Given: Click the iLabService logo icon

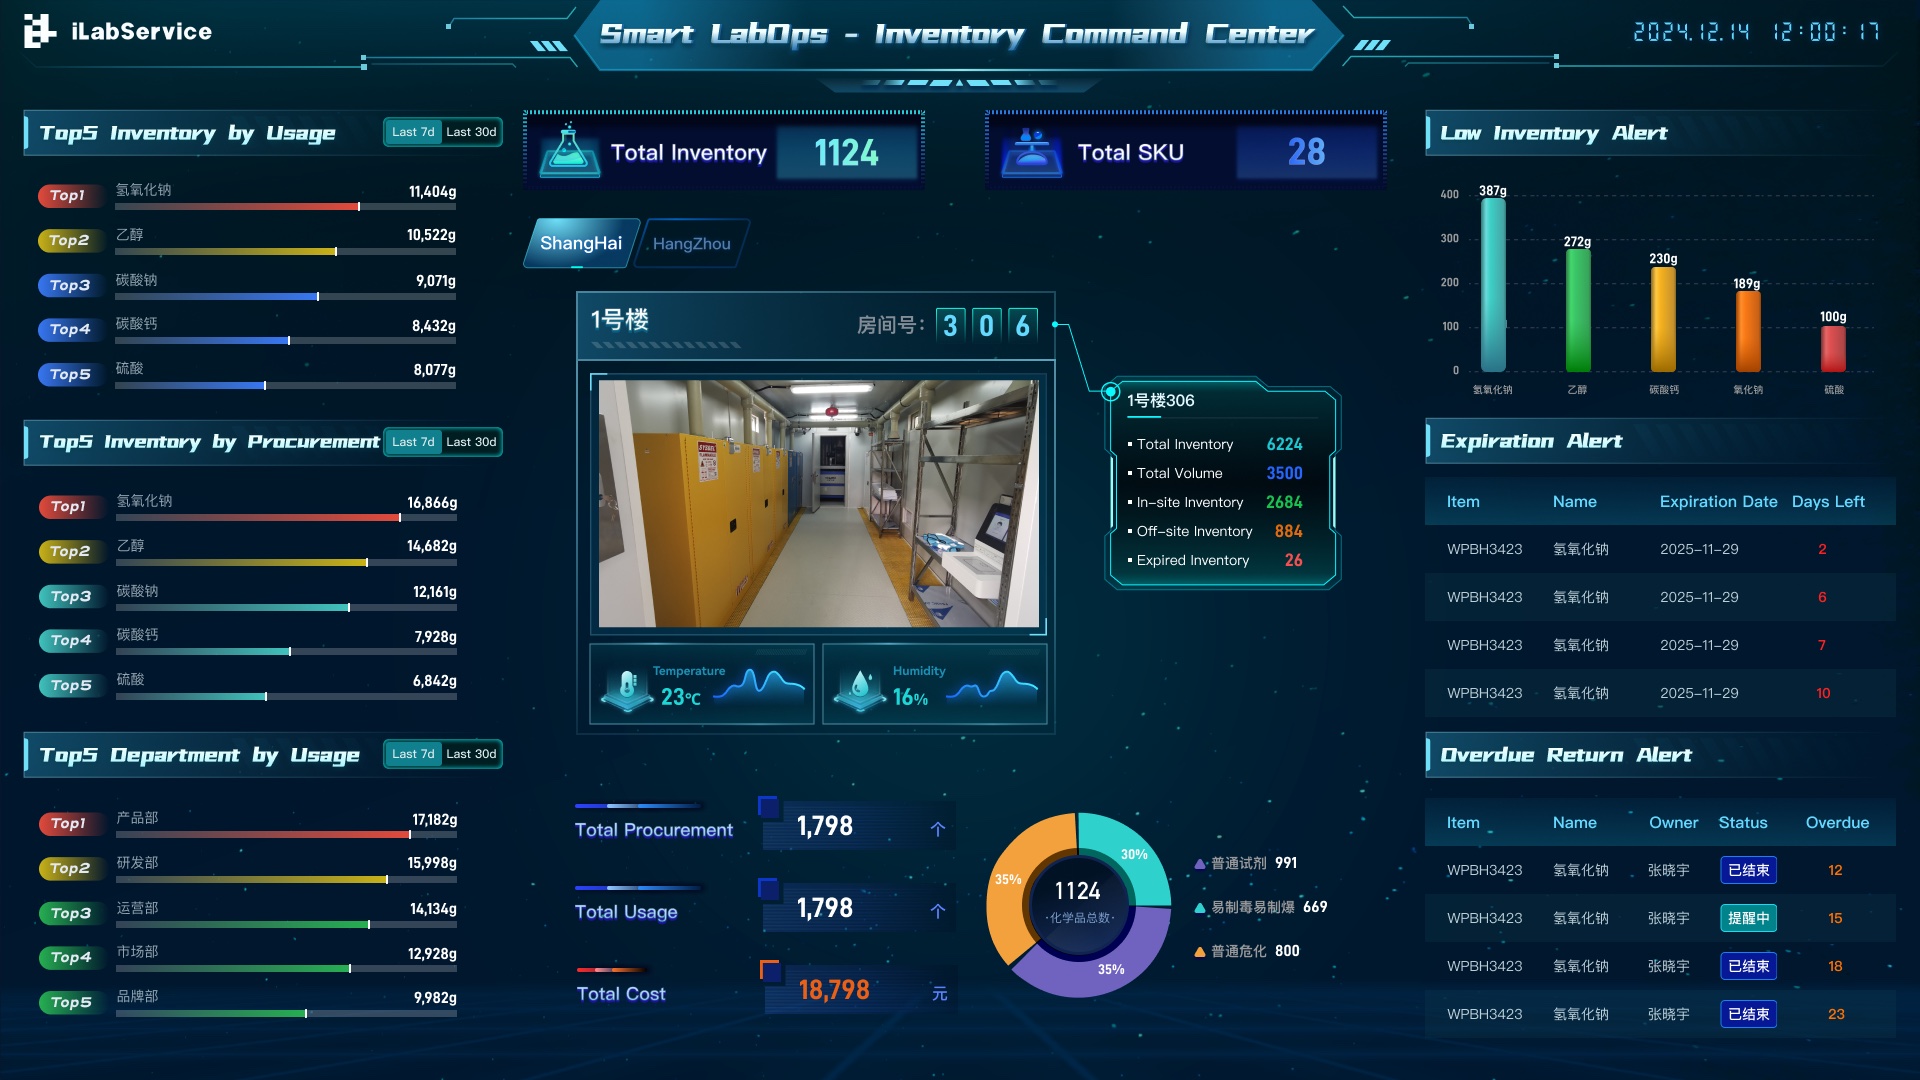Looking at the screenshot, I should (39, 31).
